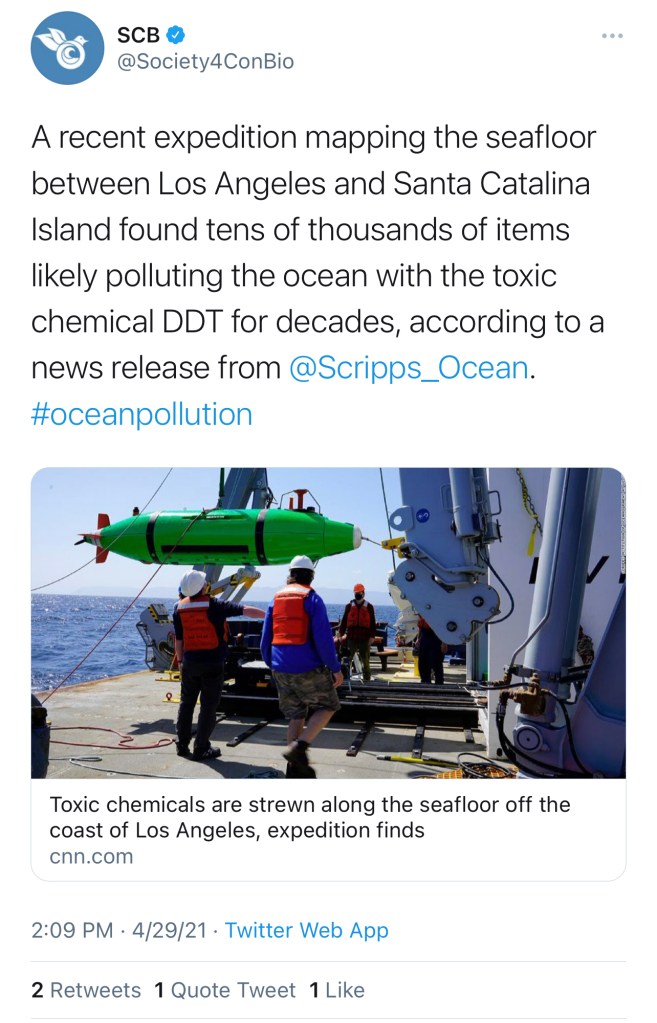This screenshot has width=657, height=1023.
Task: Open the more options ellipsis menu
Action: click(x=612, y=37)
